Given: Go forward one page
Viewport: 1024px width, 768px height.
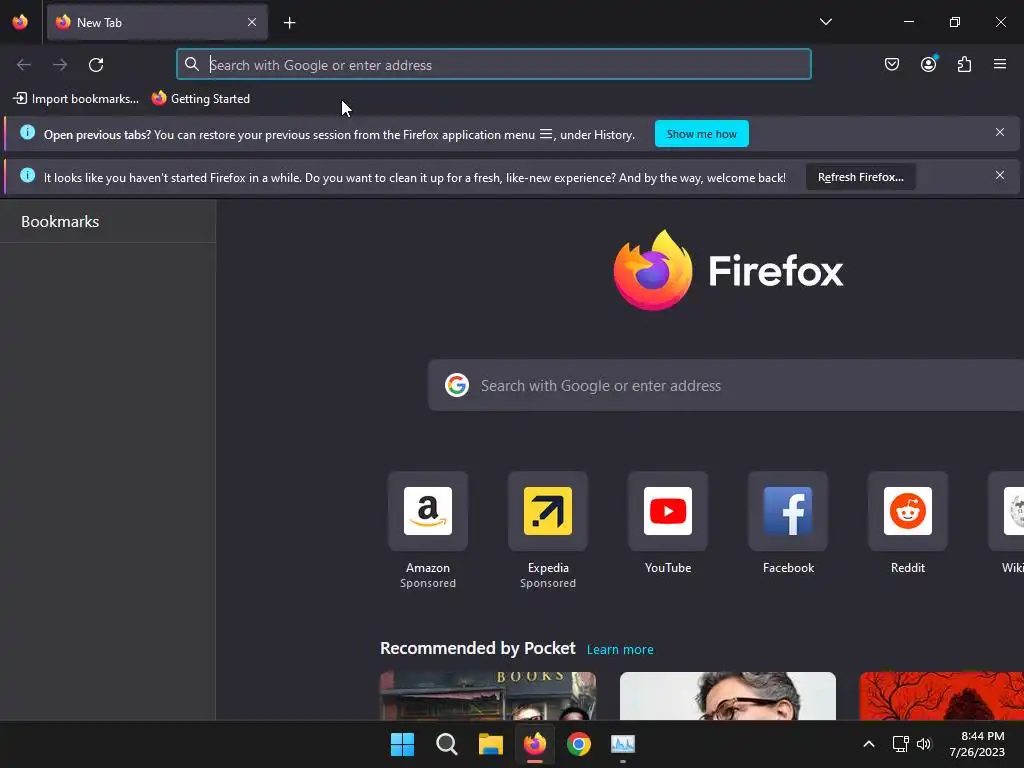Looking at the screenshot, I should click(60, 65).
